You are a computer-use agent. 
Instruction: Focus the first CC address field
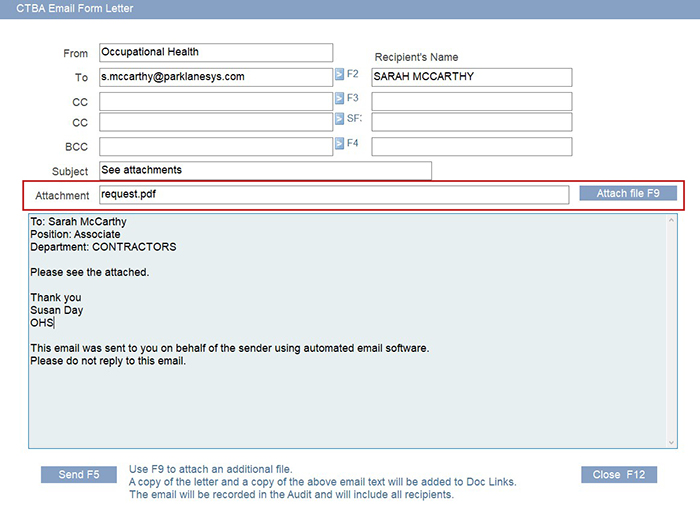click(215, 101)
